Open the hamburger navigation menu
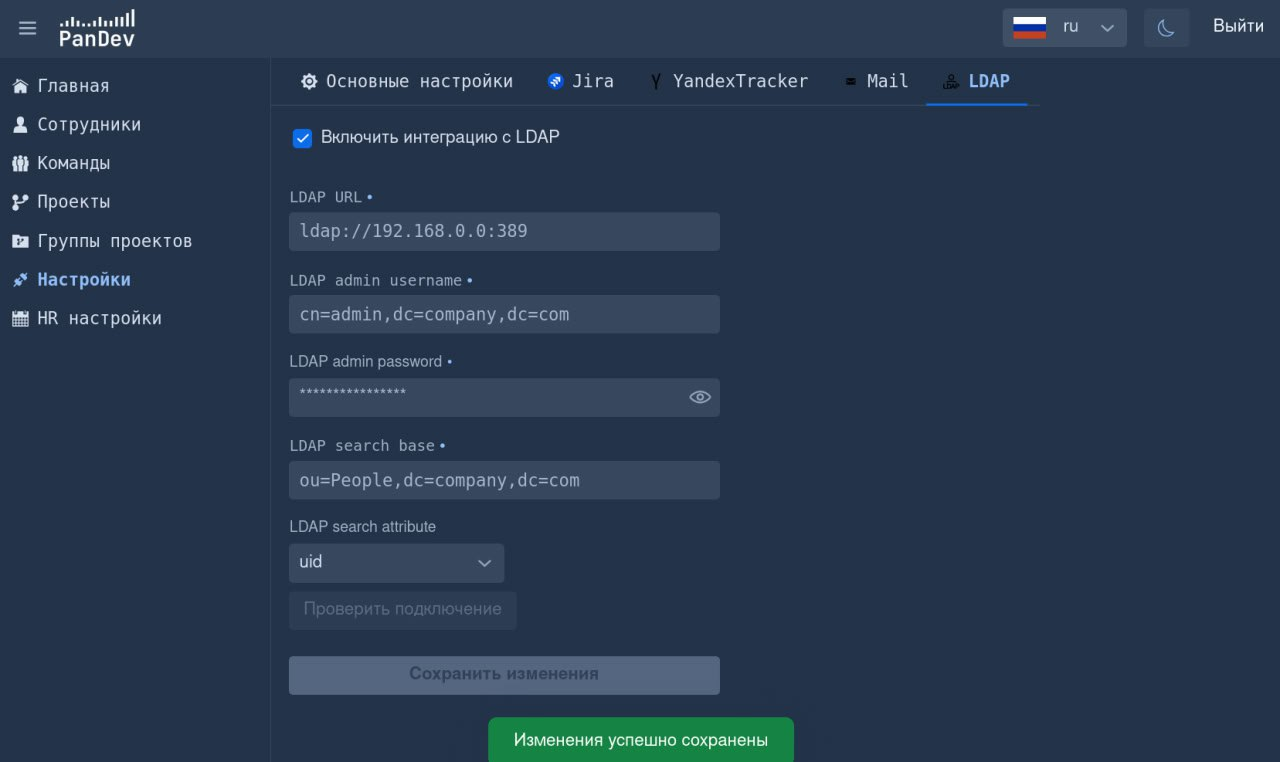Image resolution: width=1280 pixels, height=762 pixels. (27, 27)
